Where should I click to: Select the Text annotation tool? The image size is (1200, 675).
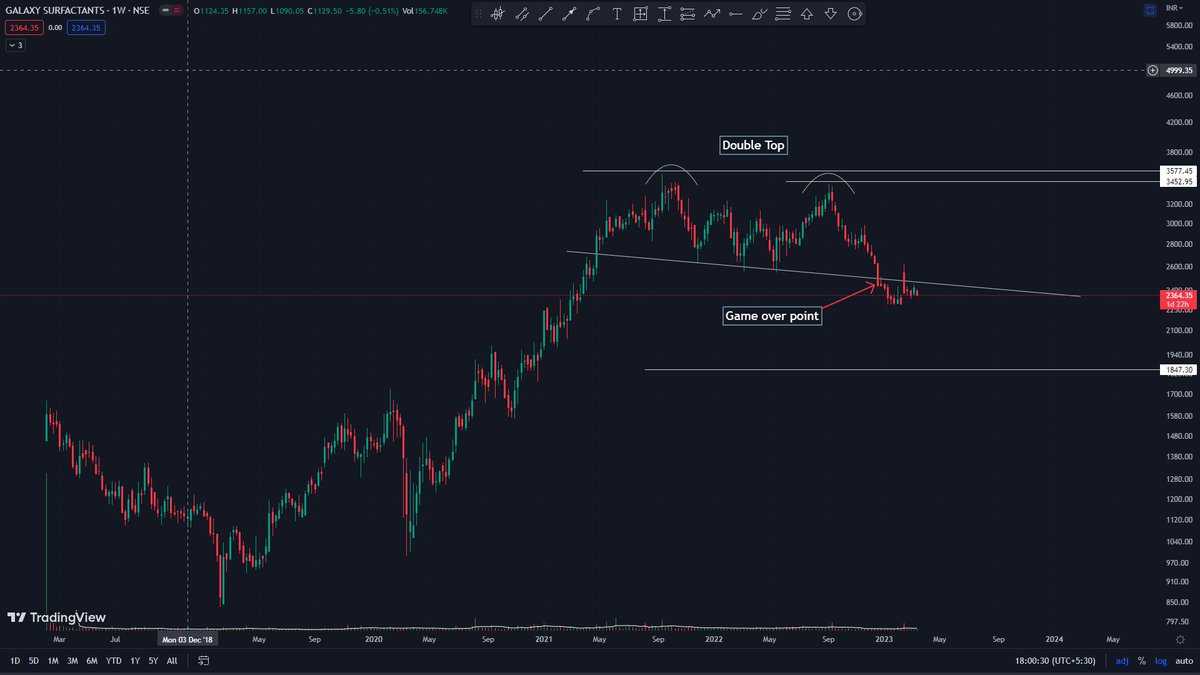coord(617,14)
